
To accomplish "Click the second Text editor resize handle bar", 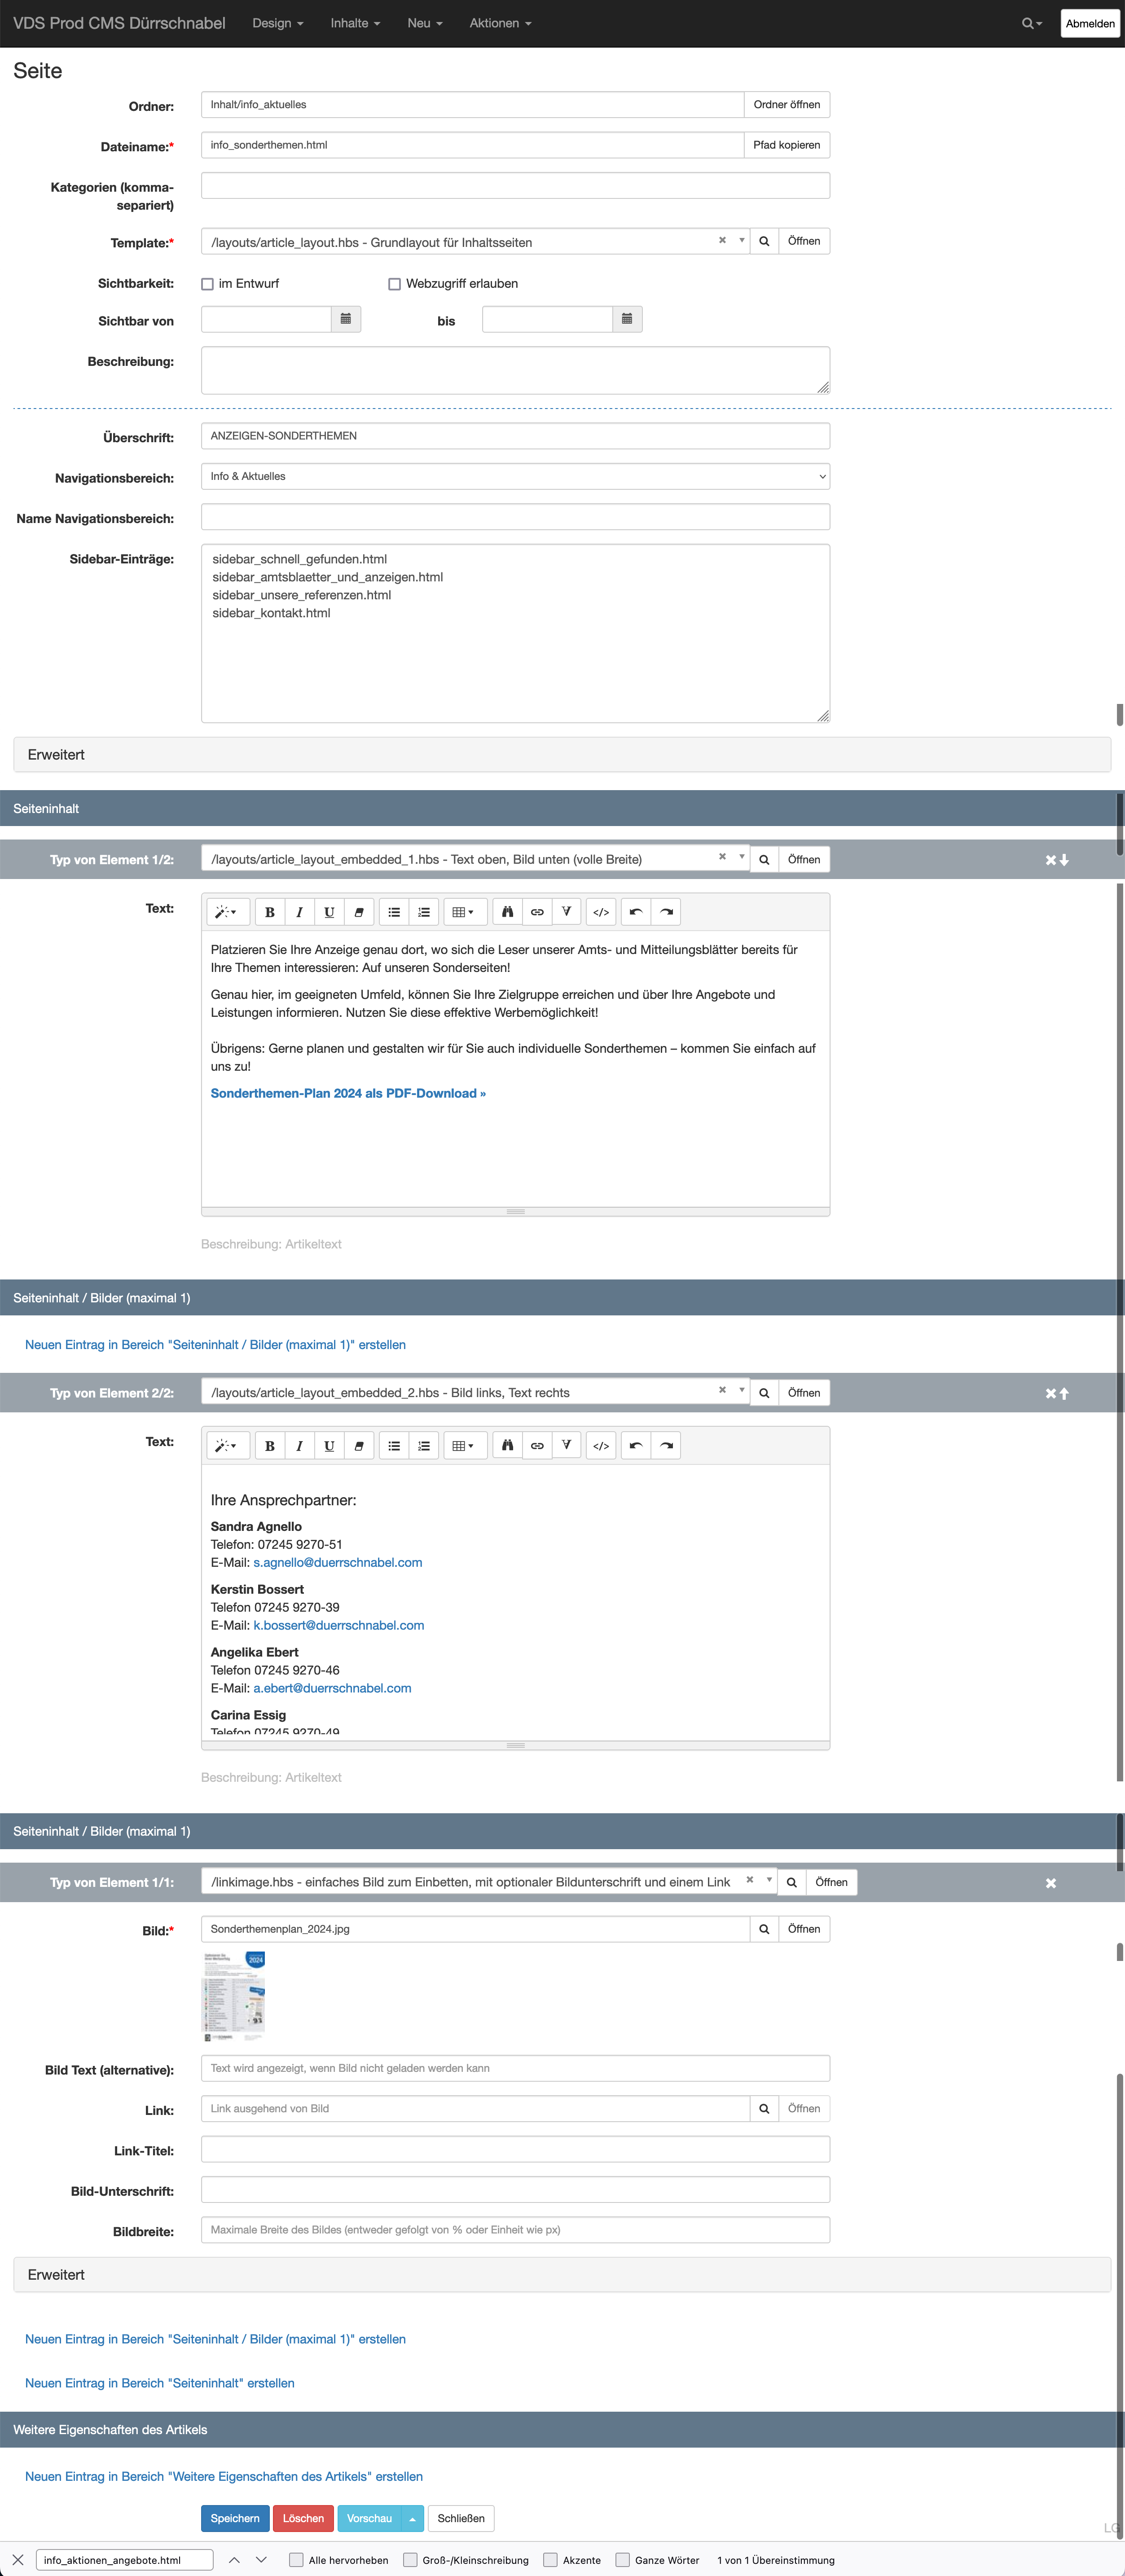I will (x=515, y=1745).
